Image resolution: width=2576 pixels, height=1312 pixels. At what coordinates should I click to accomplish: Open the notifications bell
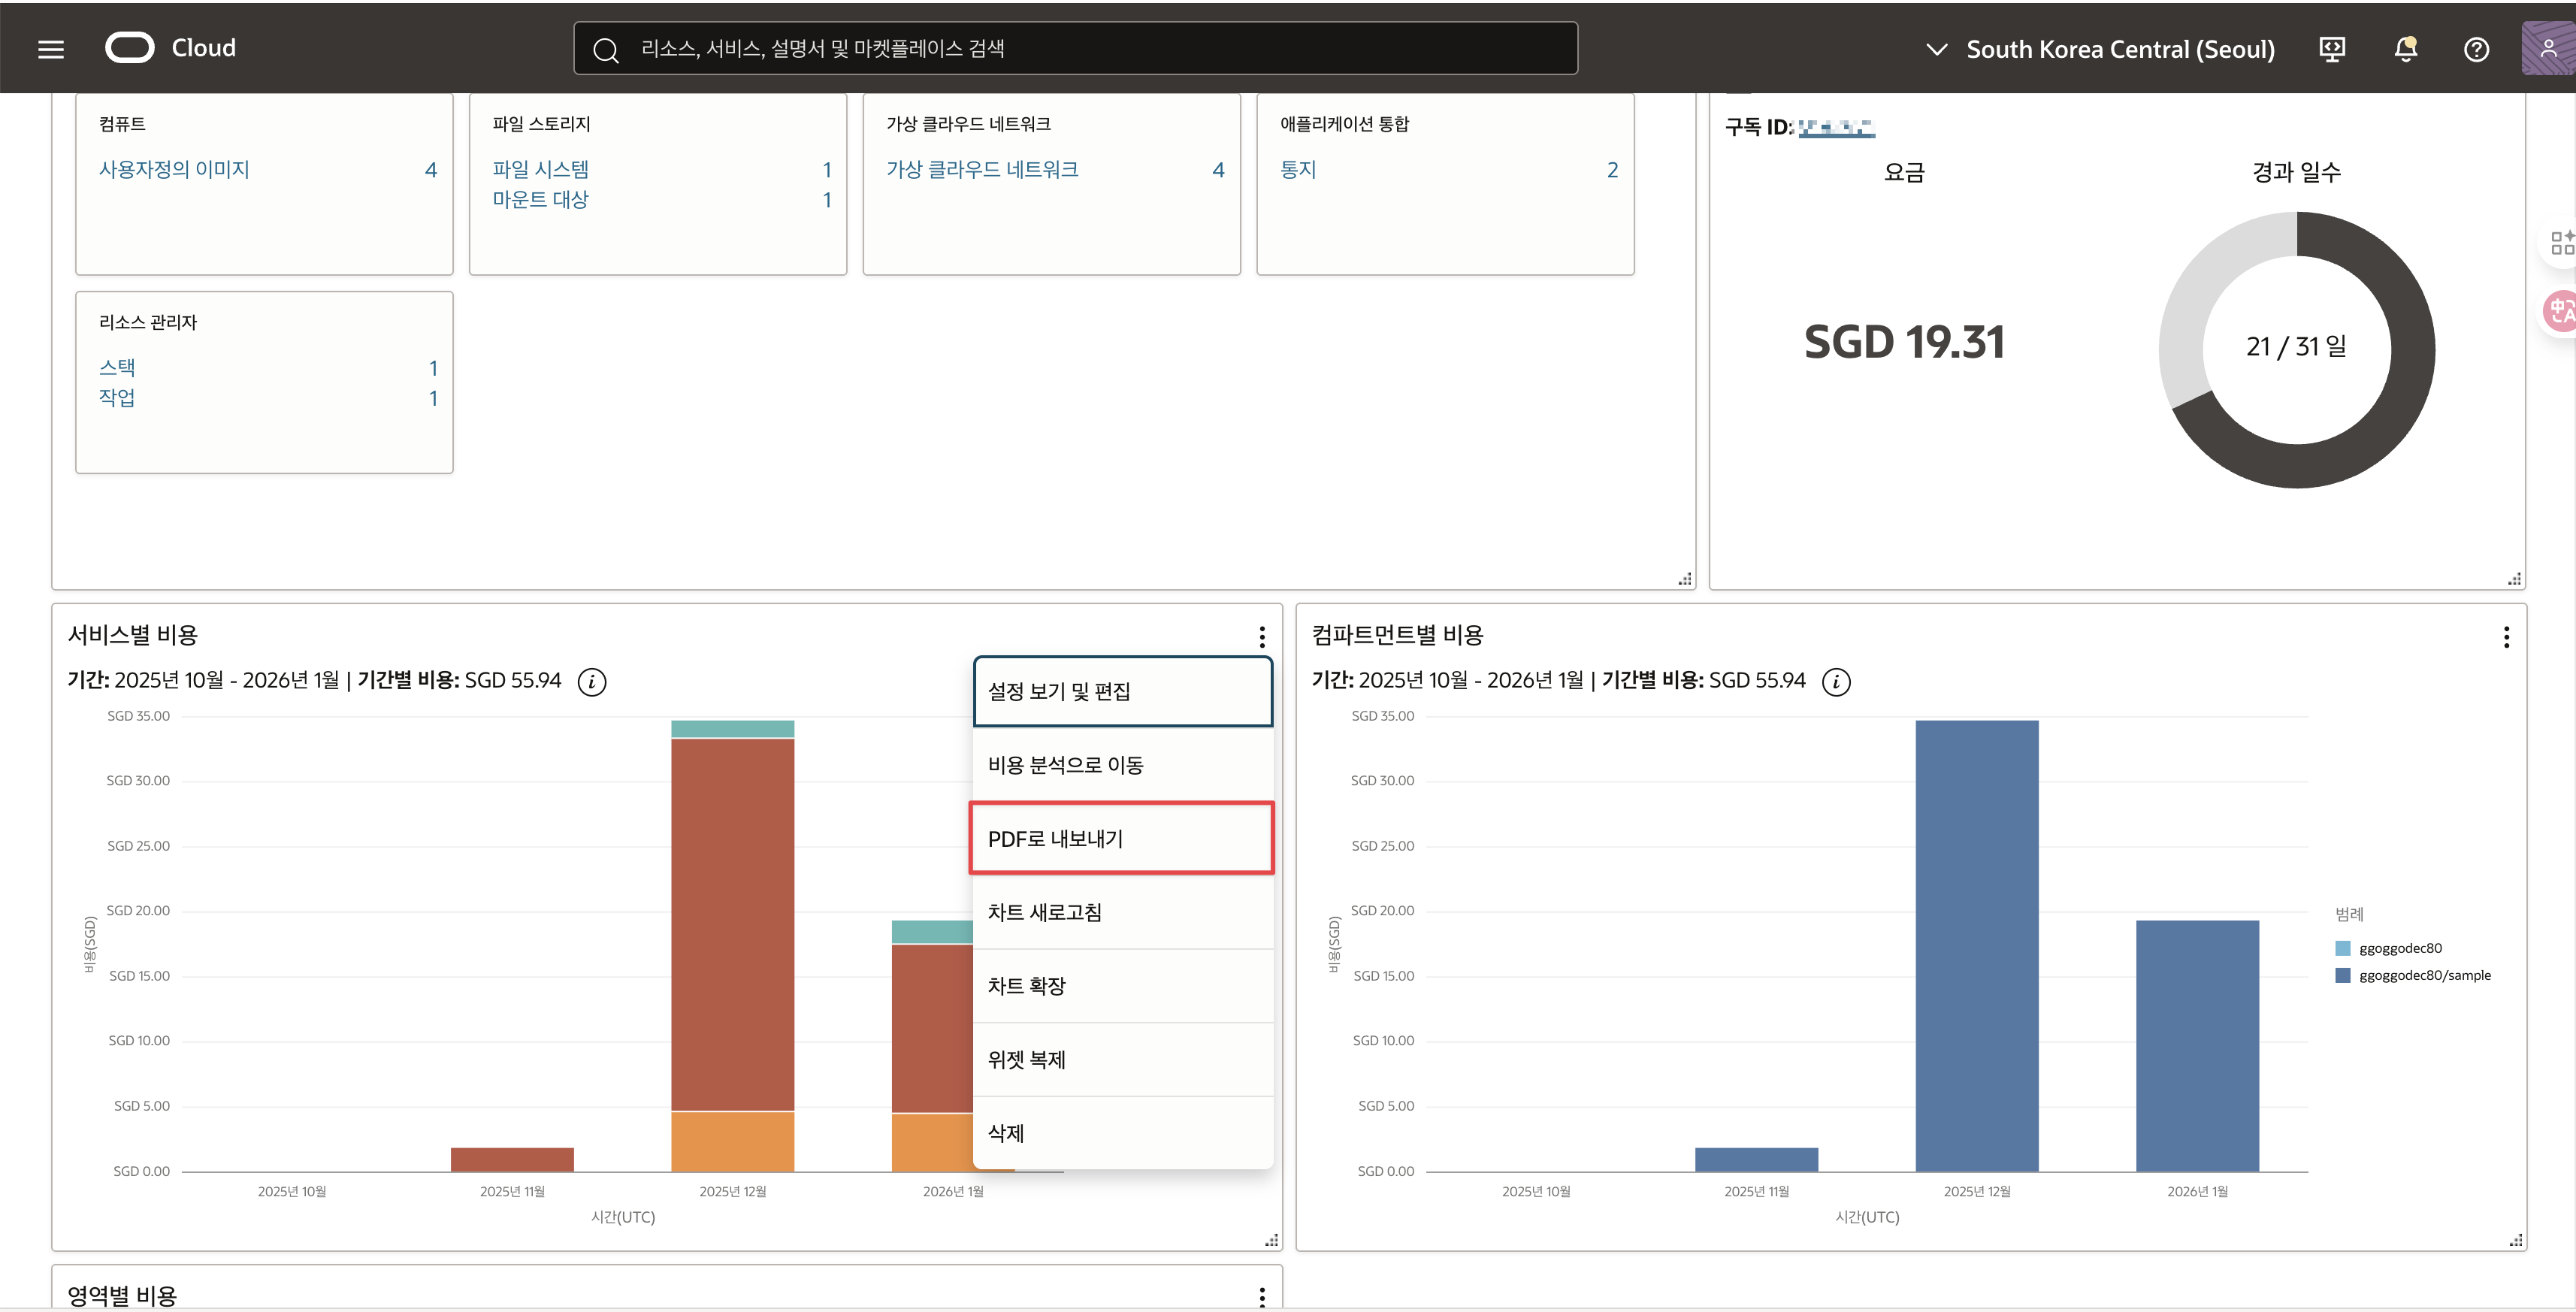pyautogui.click(x=2405, y=49)
